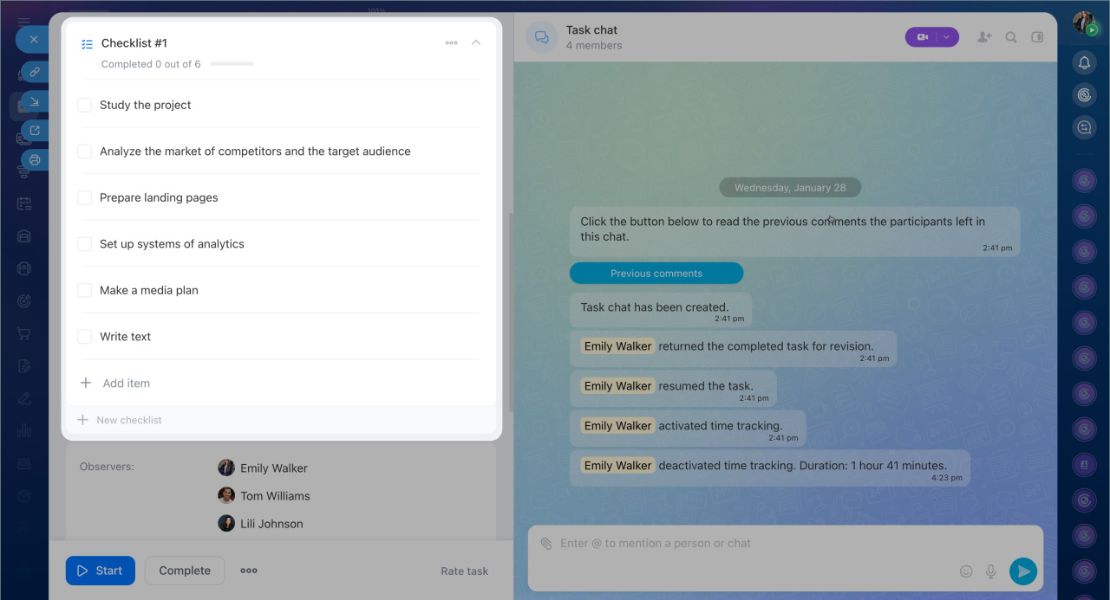Click the speech bubble icon under the bell
The image size is (1110, 600).
tap(1084, 127)
